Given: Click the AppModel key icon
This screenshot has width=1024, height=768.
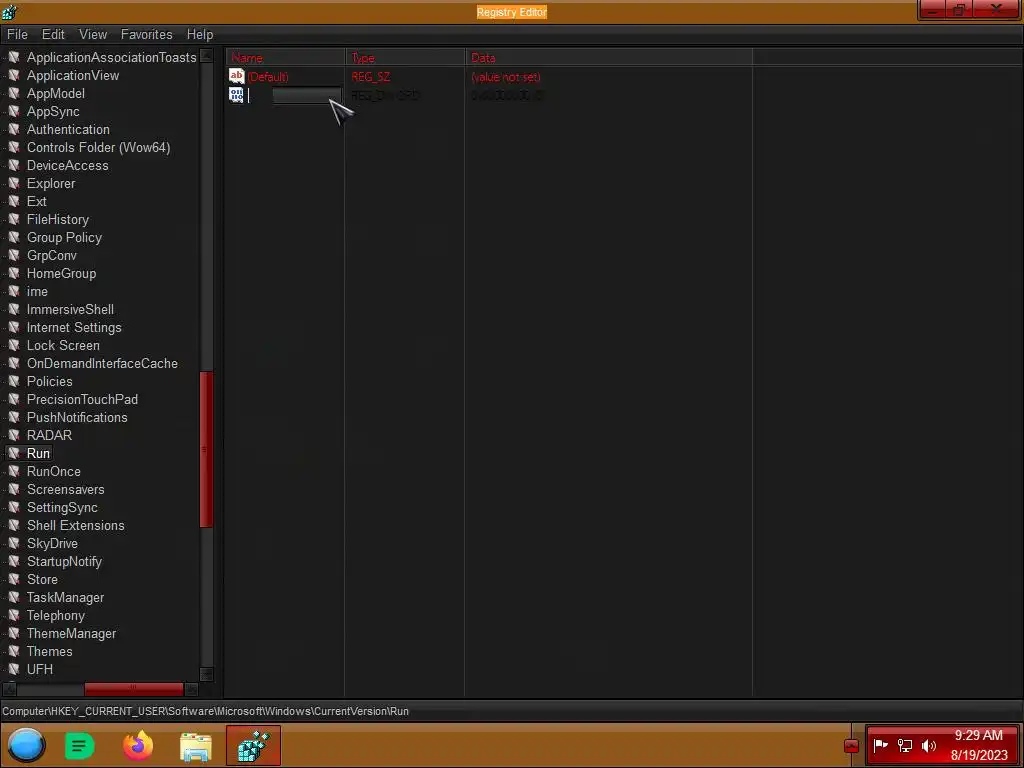Looking at the screenshot, I should point(14,93).
